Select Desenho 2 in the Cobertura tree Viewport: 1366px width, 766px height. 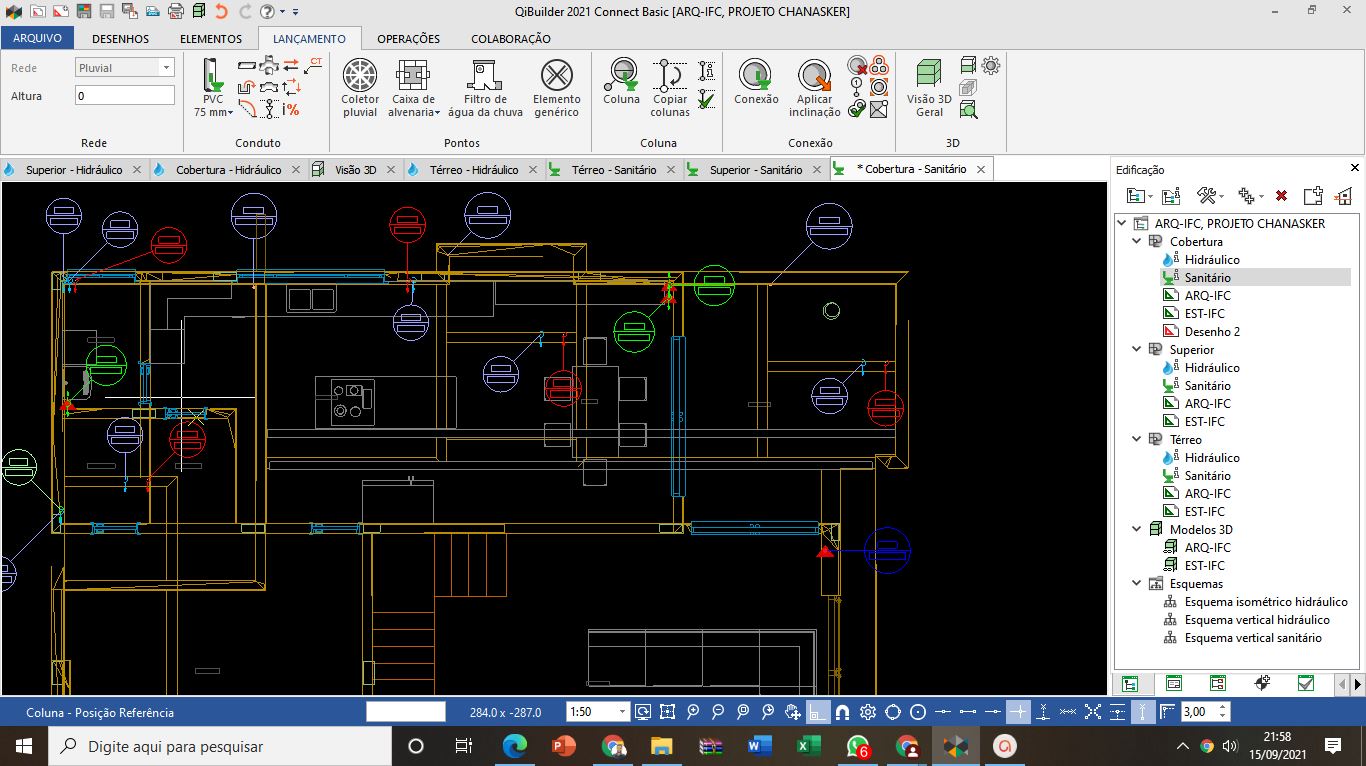tap(1212, 331)
